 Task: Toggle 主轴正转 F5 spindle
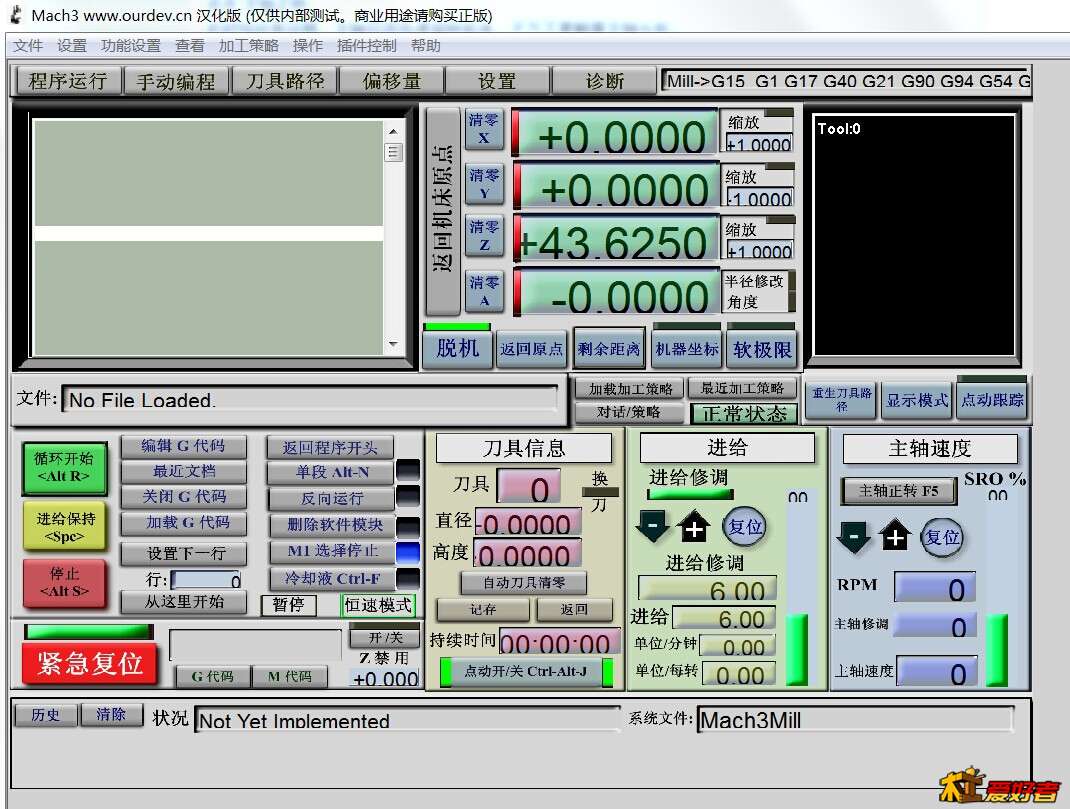pyautogui.click(x=898, y=490)
